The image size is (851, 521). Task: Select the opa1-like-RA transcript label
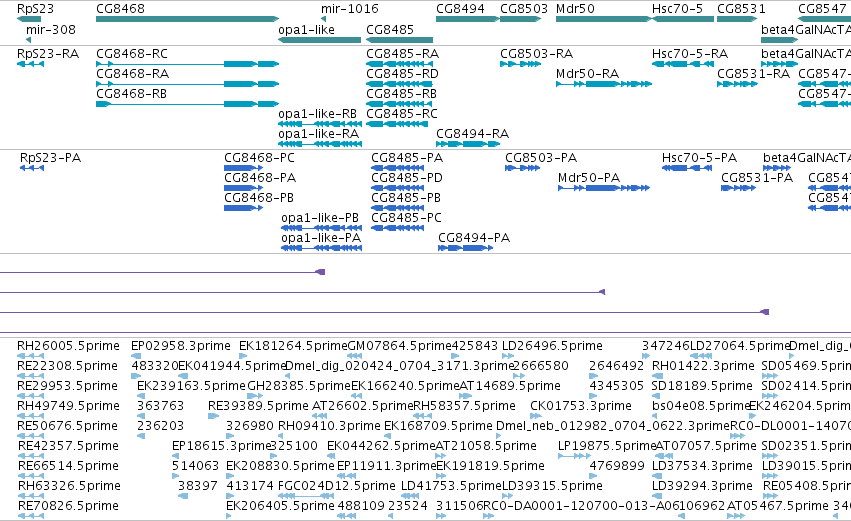coord(319,134)
